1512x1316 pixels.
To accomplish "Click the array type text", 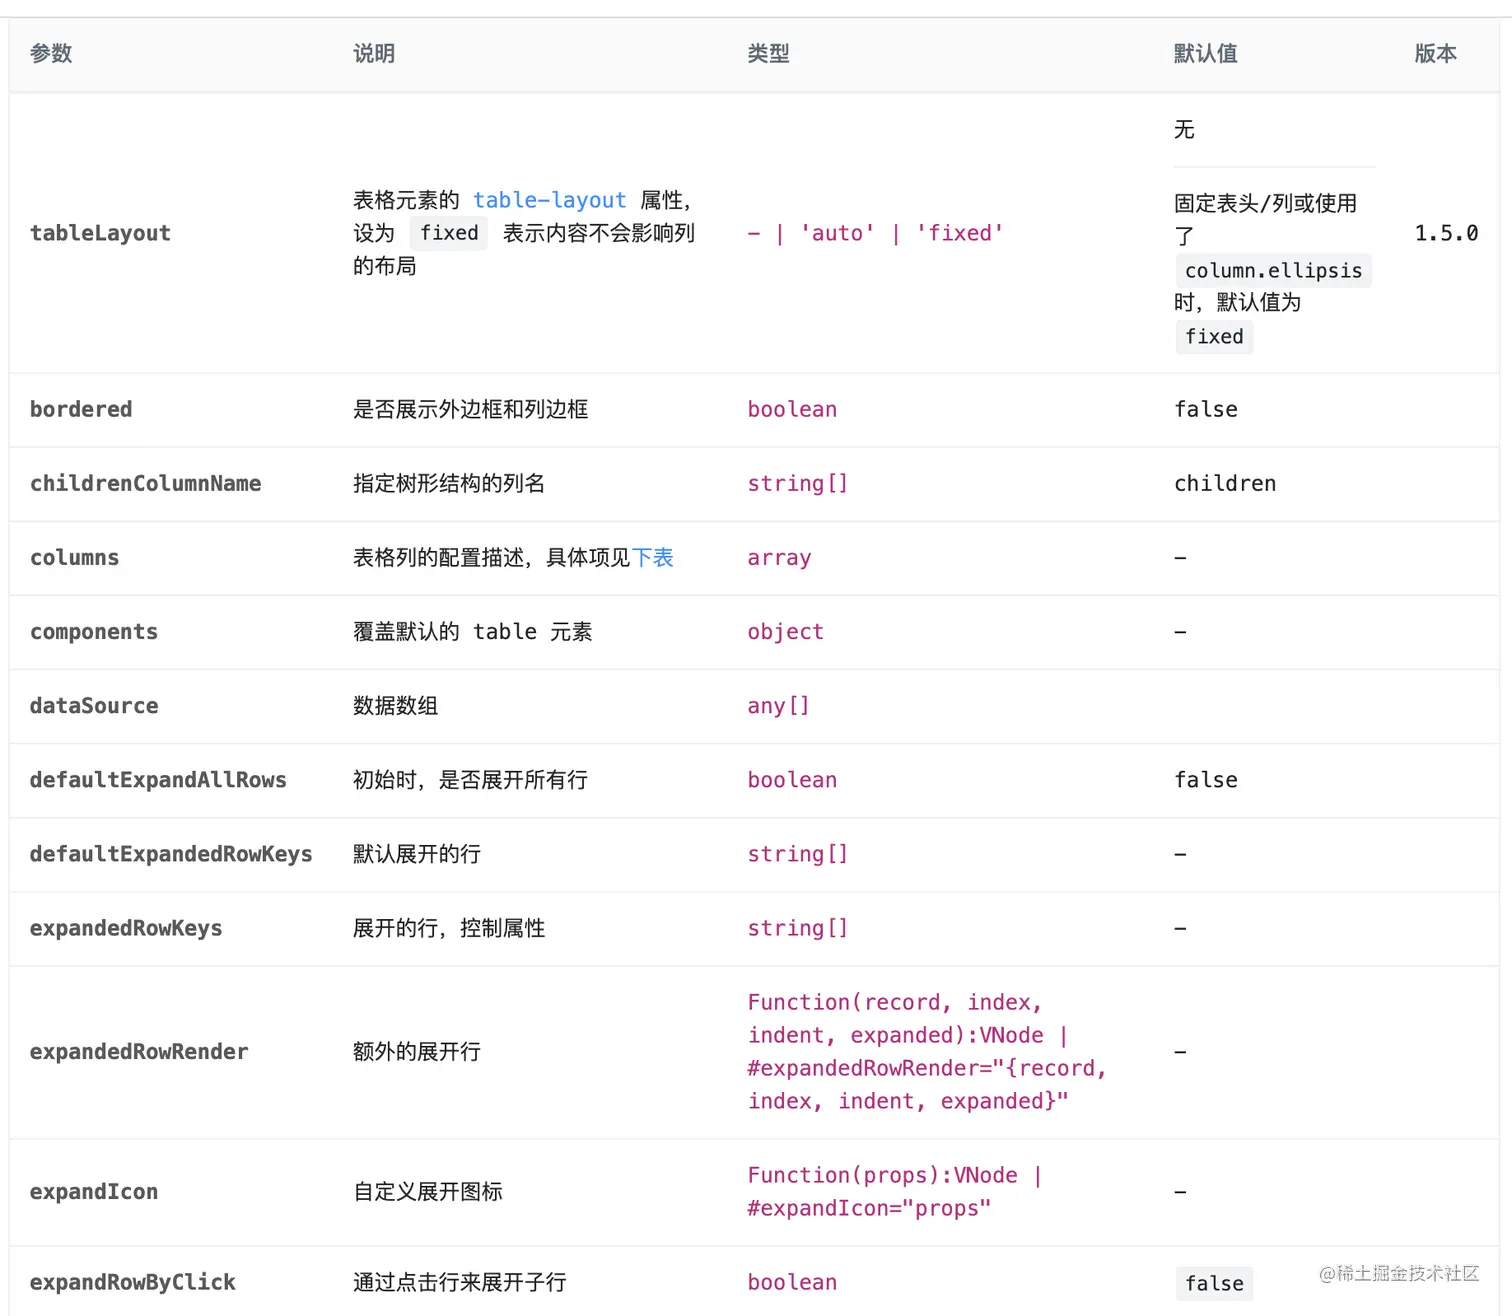I will [x=779, y=557].
